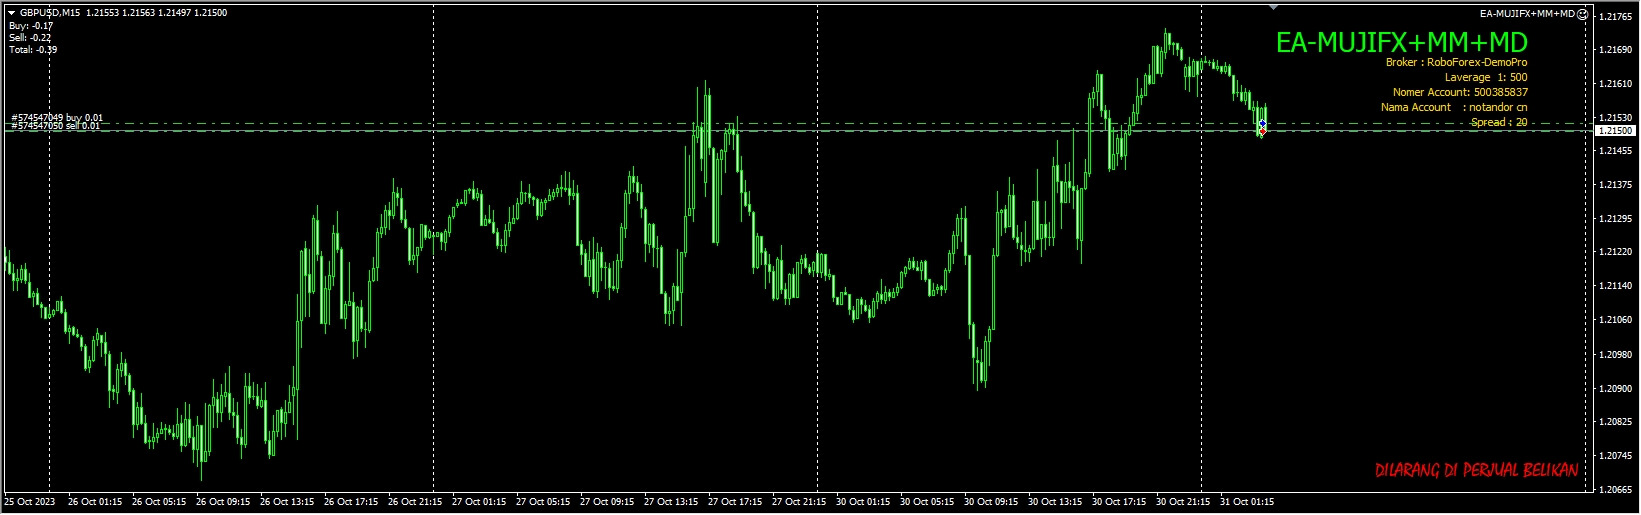Click the 27 Oct 09:15 time axis label
Image resolution: width=1641 pixels, height=515 pixels.
[607, 502]
